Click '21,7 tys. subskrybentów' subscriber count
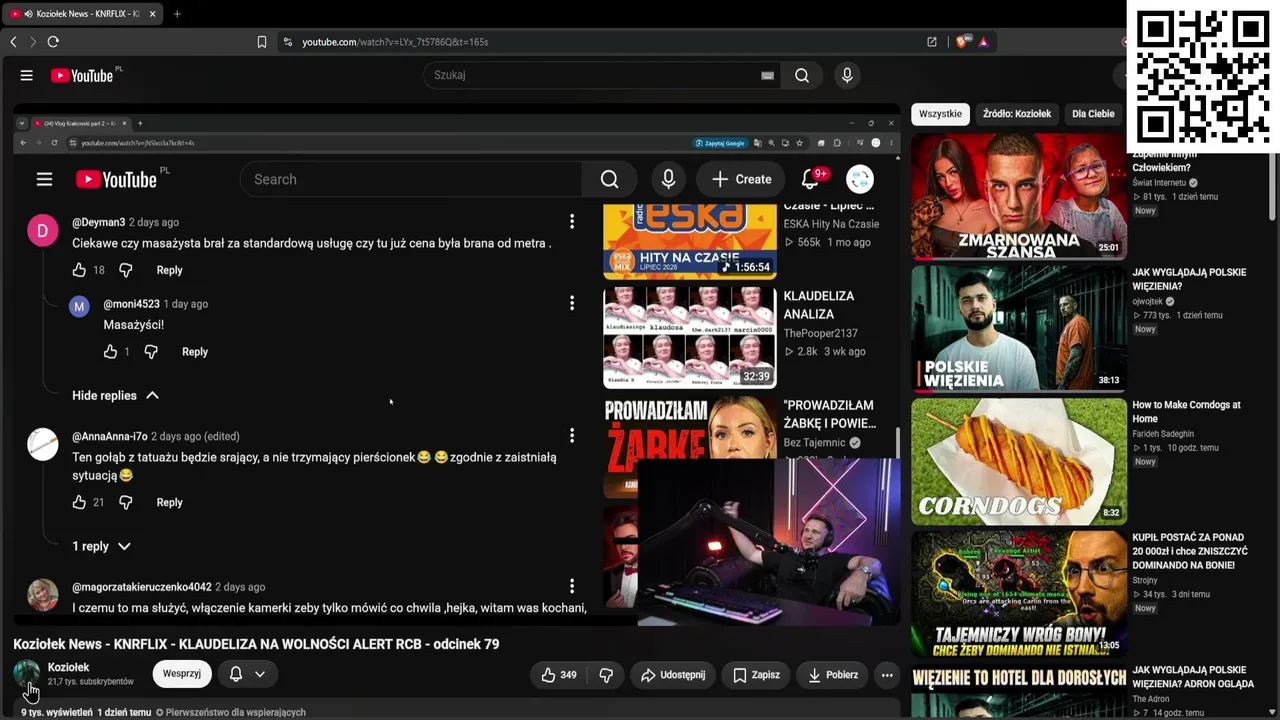The height and width of the screenshot is (720, 1280). pyautogui.click(x=91, y=682)
